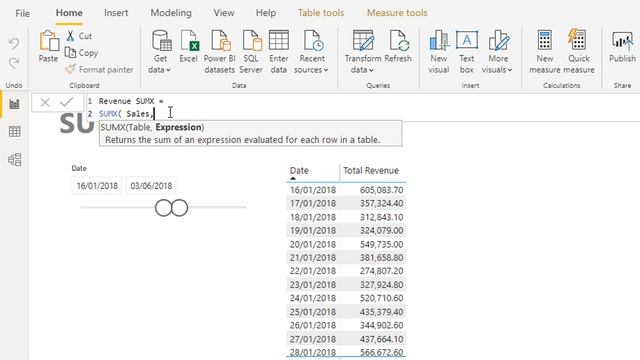Switch to Measure tools tab
The width and height of the screenshot is (640, 360).
pos(397,13)
